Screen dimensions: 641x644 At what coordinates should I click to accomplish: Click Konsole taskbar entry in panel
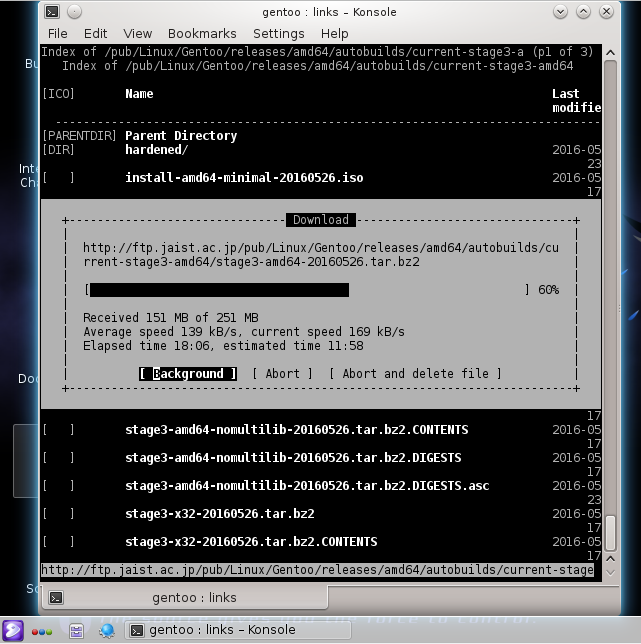pyautogui.click(x=237, y=630)
